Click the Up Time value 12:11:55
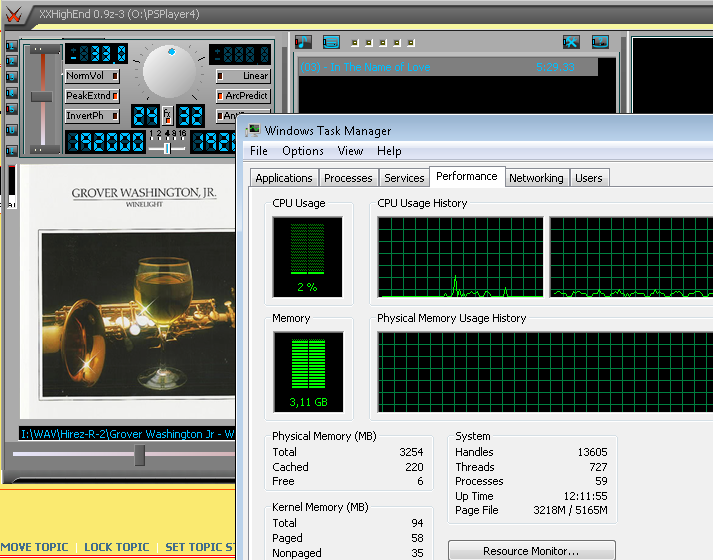 click(586, 496)
